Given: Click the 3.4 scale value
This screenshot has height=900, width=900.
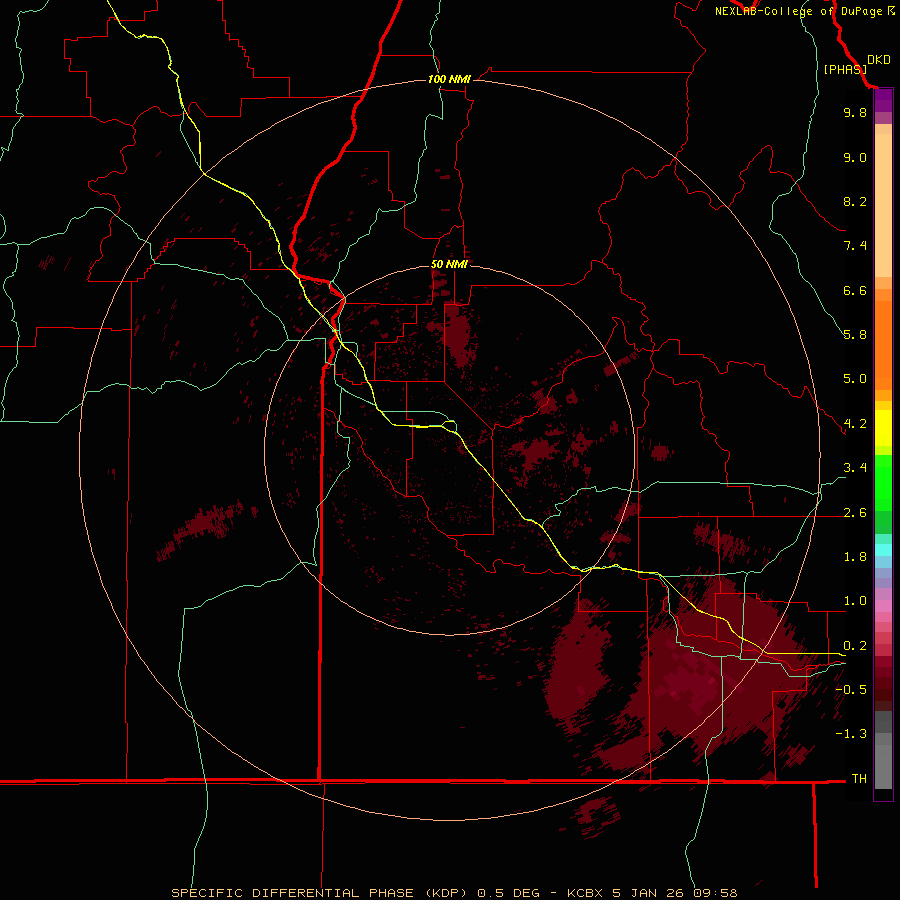Looking at the screenshot, I should coord(855,468).
